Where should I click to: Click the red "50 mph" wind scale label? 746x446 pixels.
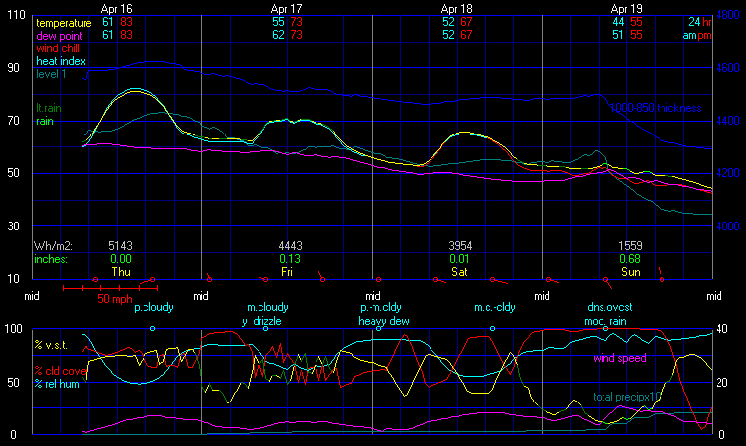pos(115,299)
